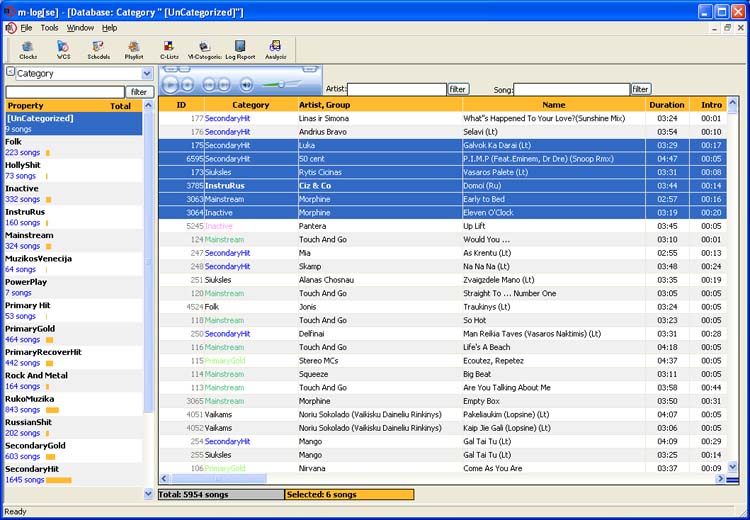Open the Tools menu
The image size is (750, 520).
click(49, 28)
